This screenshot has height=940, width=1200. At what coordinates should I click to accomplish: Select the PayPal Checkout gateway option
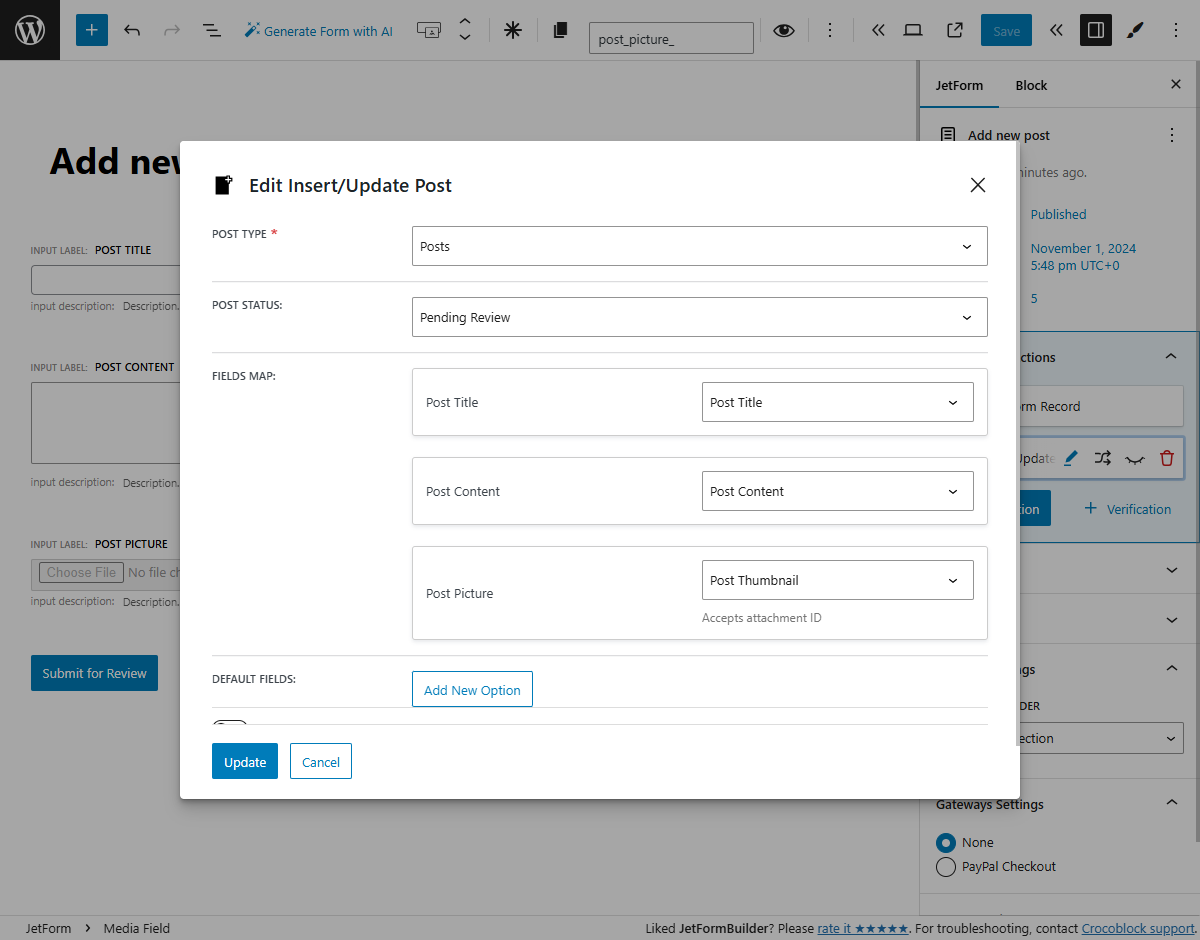(x=946, y=867)
